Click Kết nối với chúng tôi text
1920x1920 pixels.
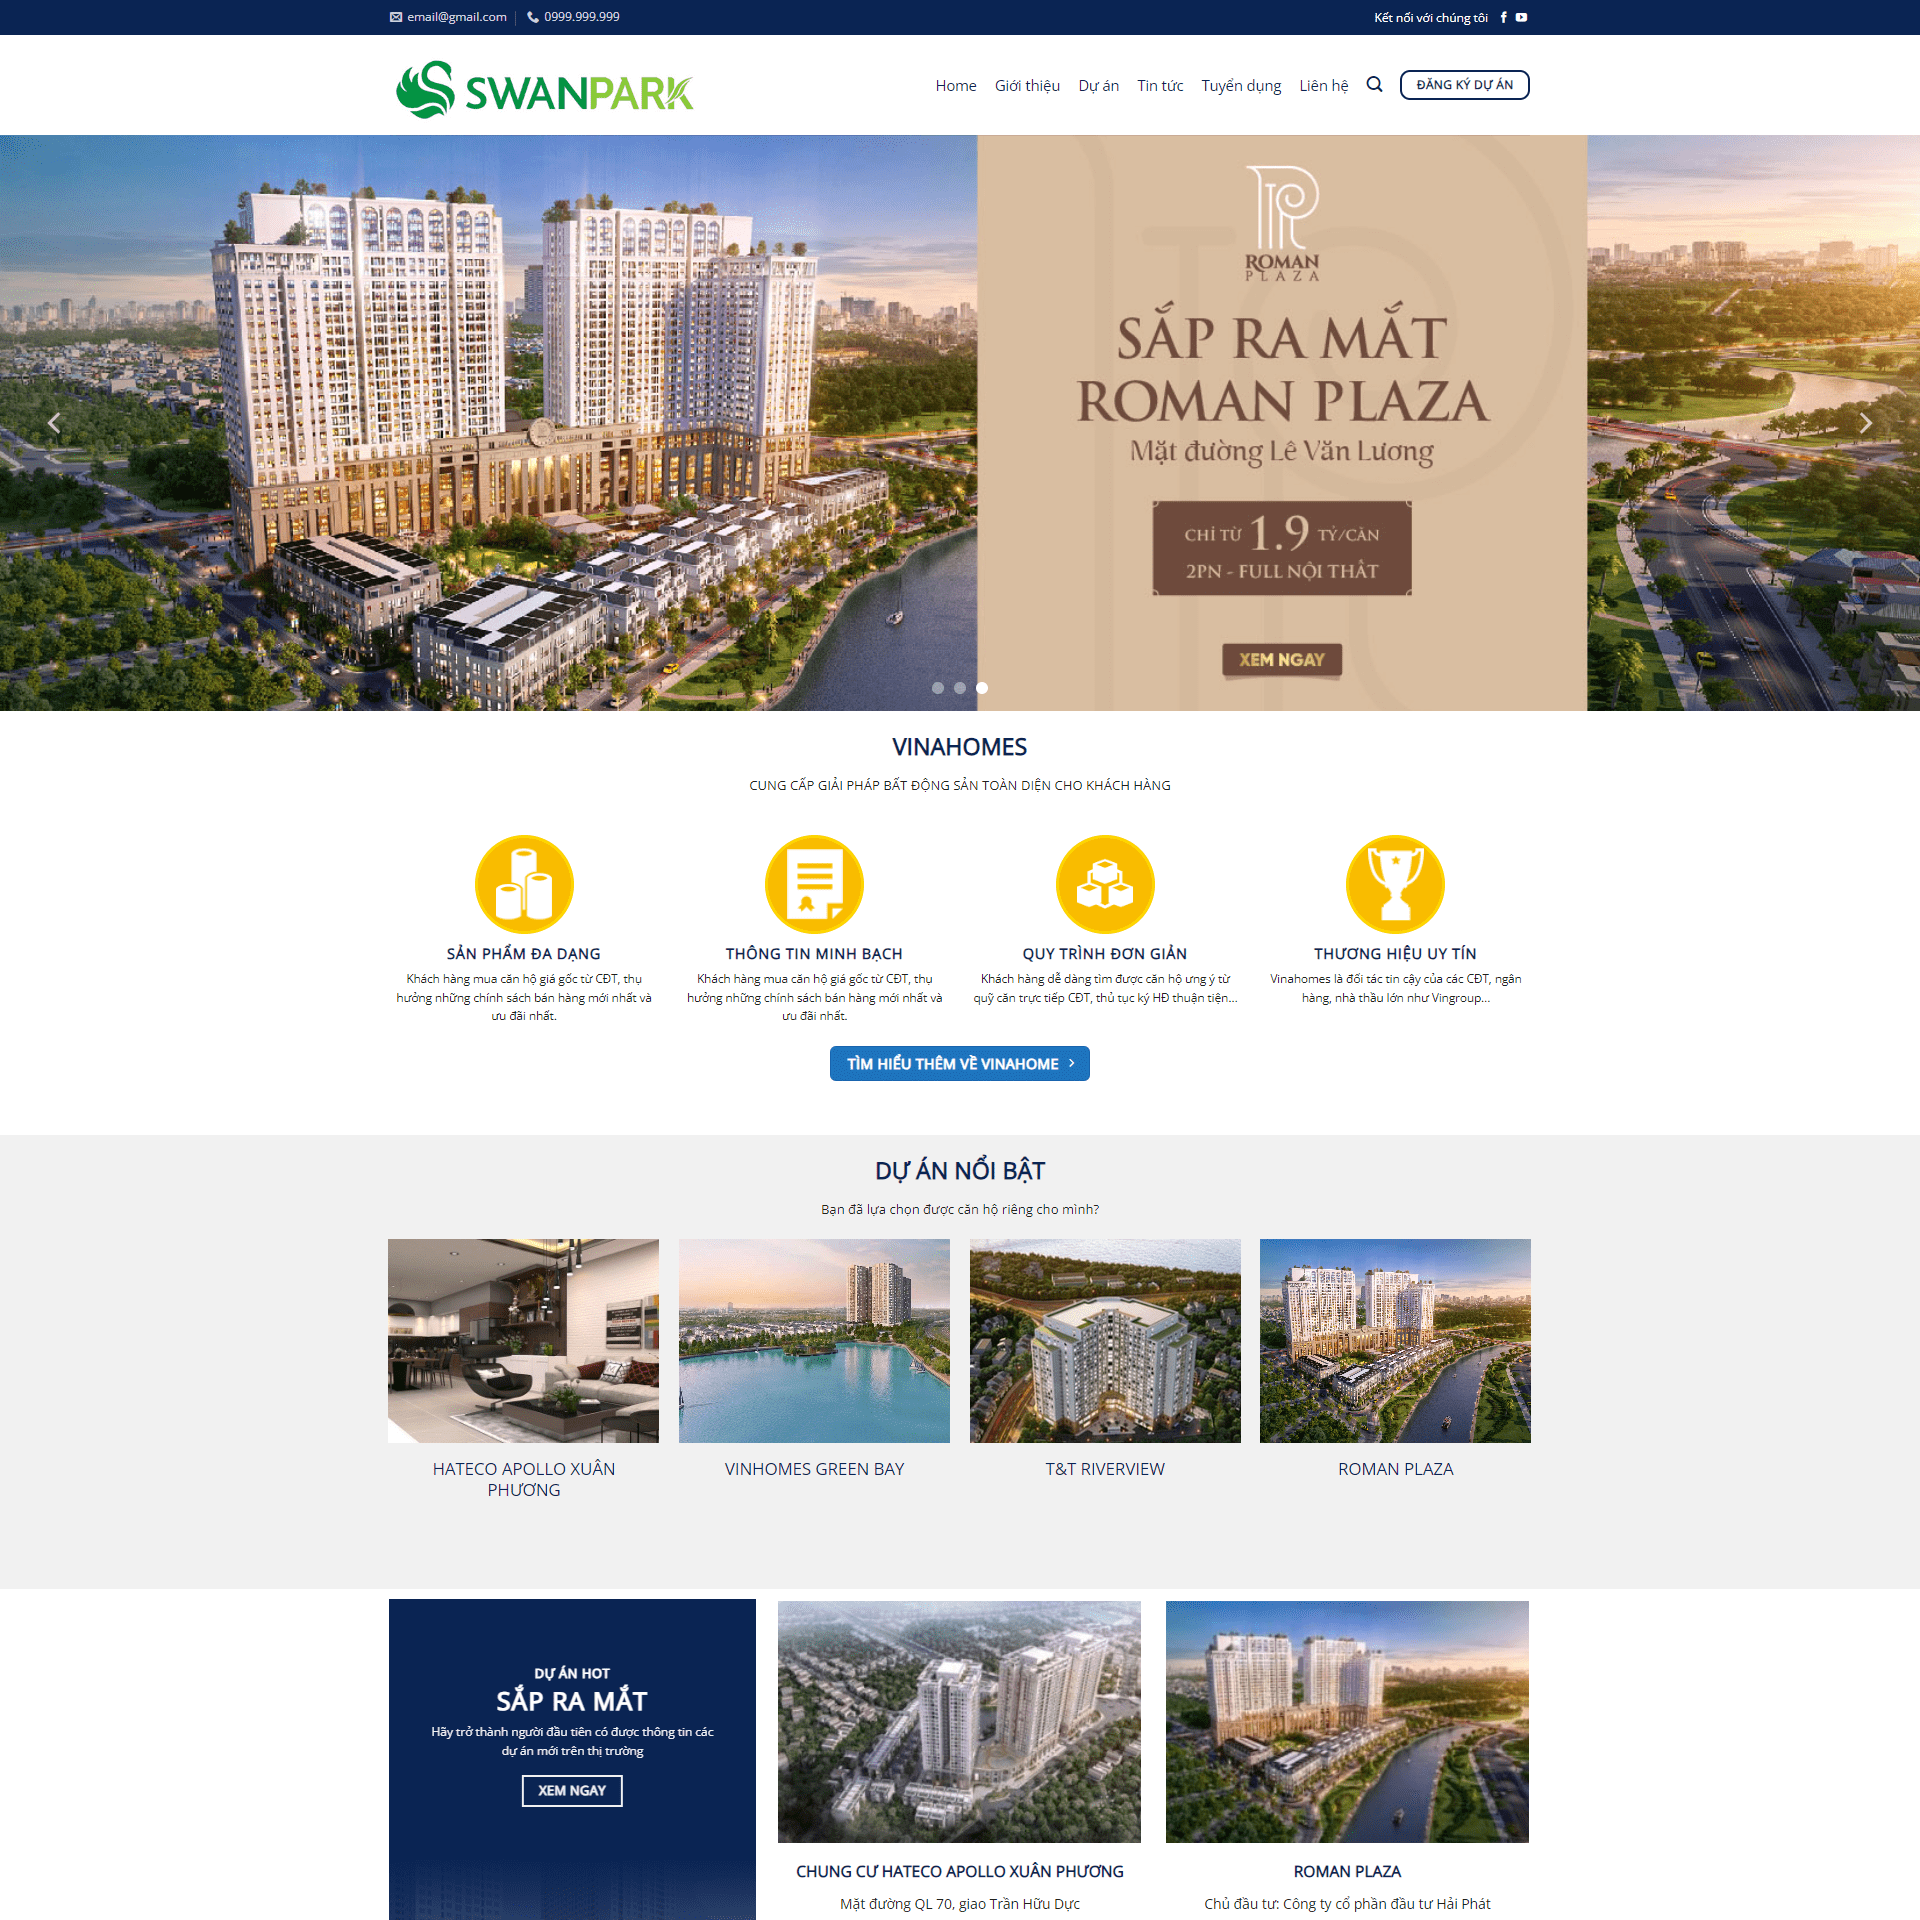pyautogui.click(x=1430, y=17)
